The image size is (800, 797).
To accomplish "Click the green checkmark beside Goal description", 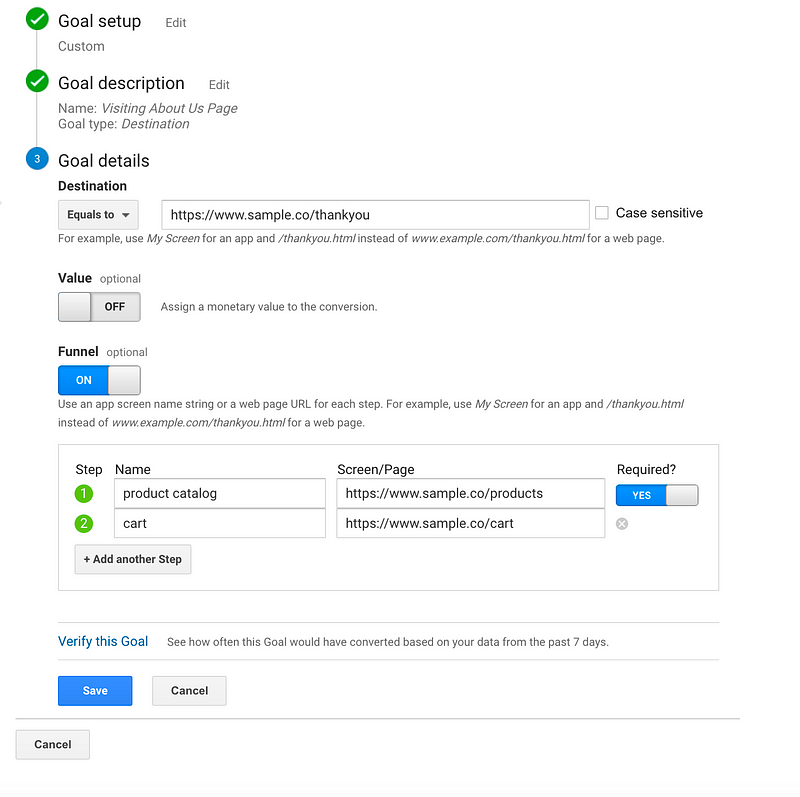I will tap(37, 81).
